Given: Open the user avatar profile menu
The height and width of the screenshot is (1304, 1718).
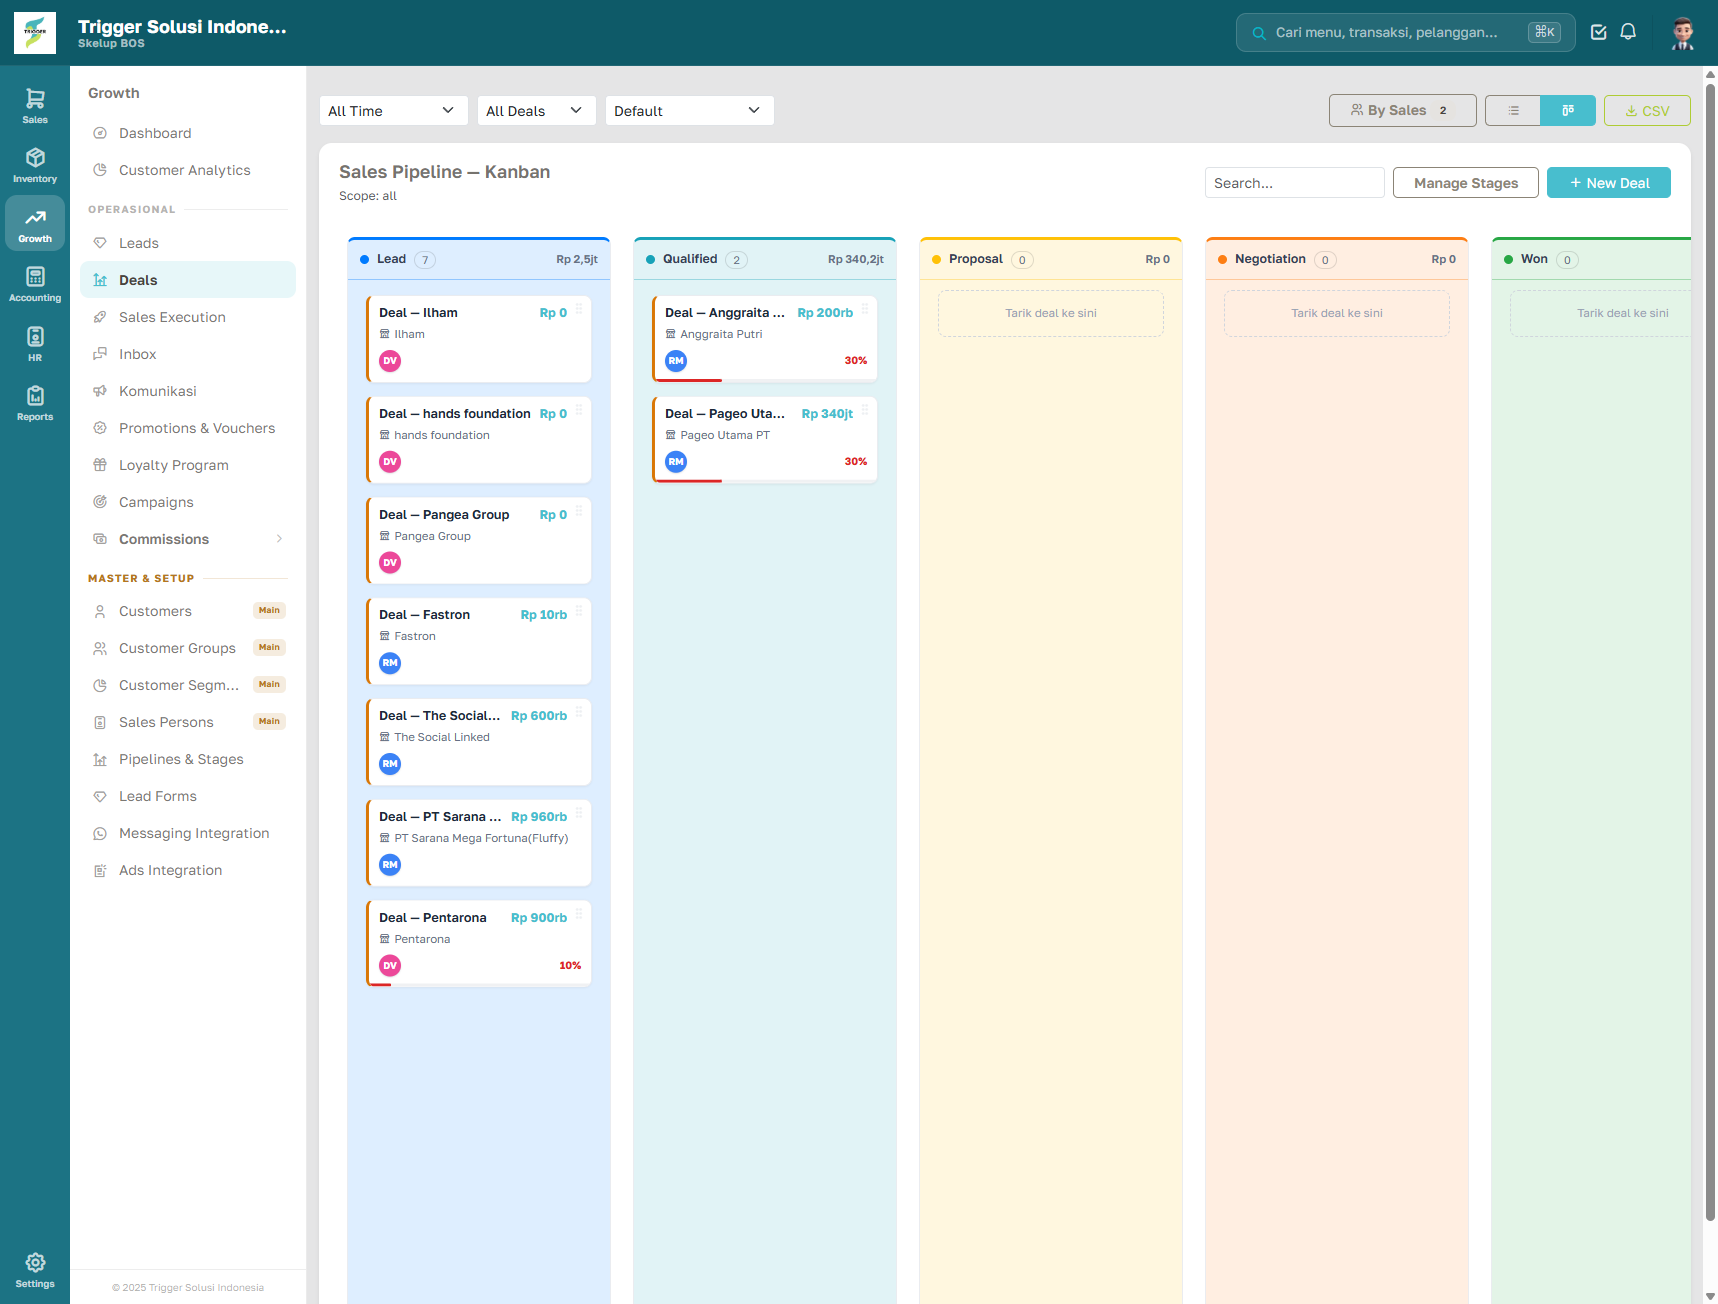Looking at the screenshot, I should 1683,33.
